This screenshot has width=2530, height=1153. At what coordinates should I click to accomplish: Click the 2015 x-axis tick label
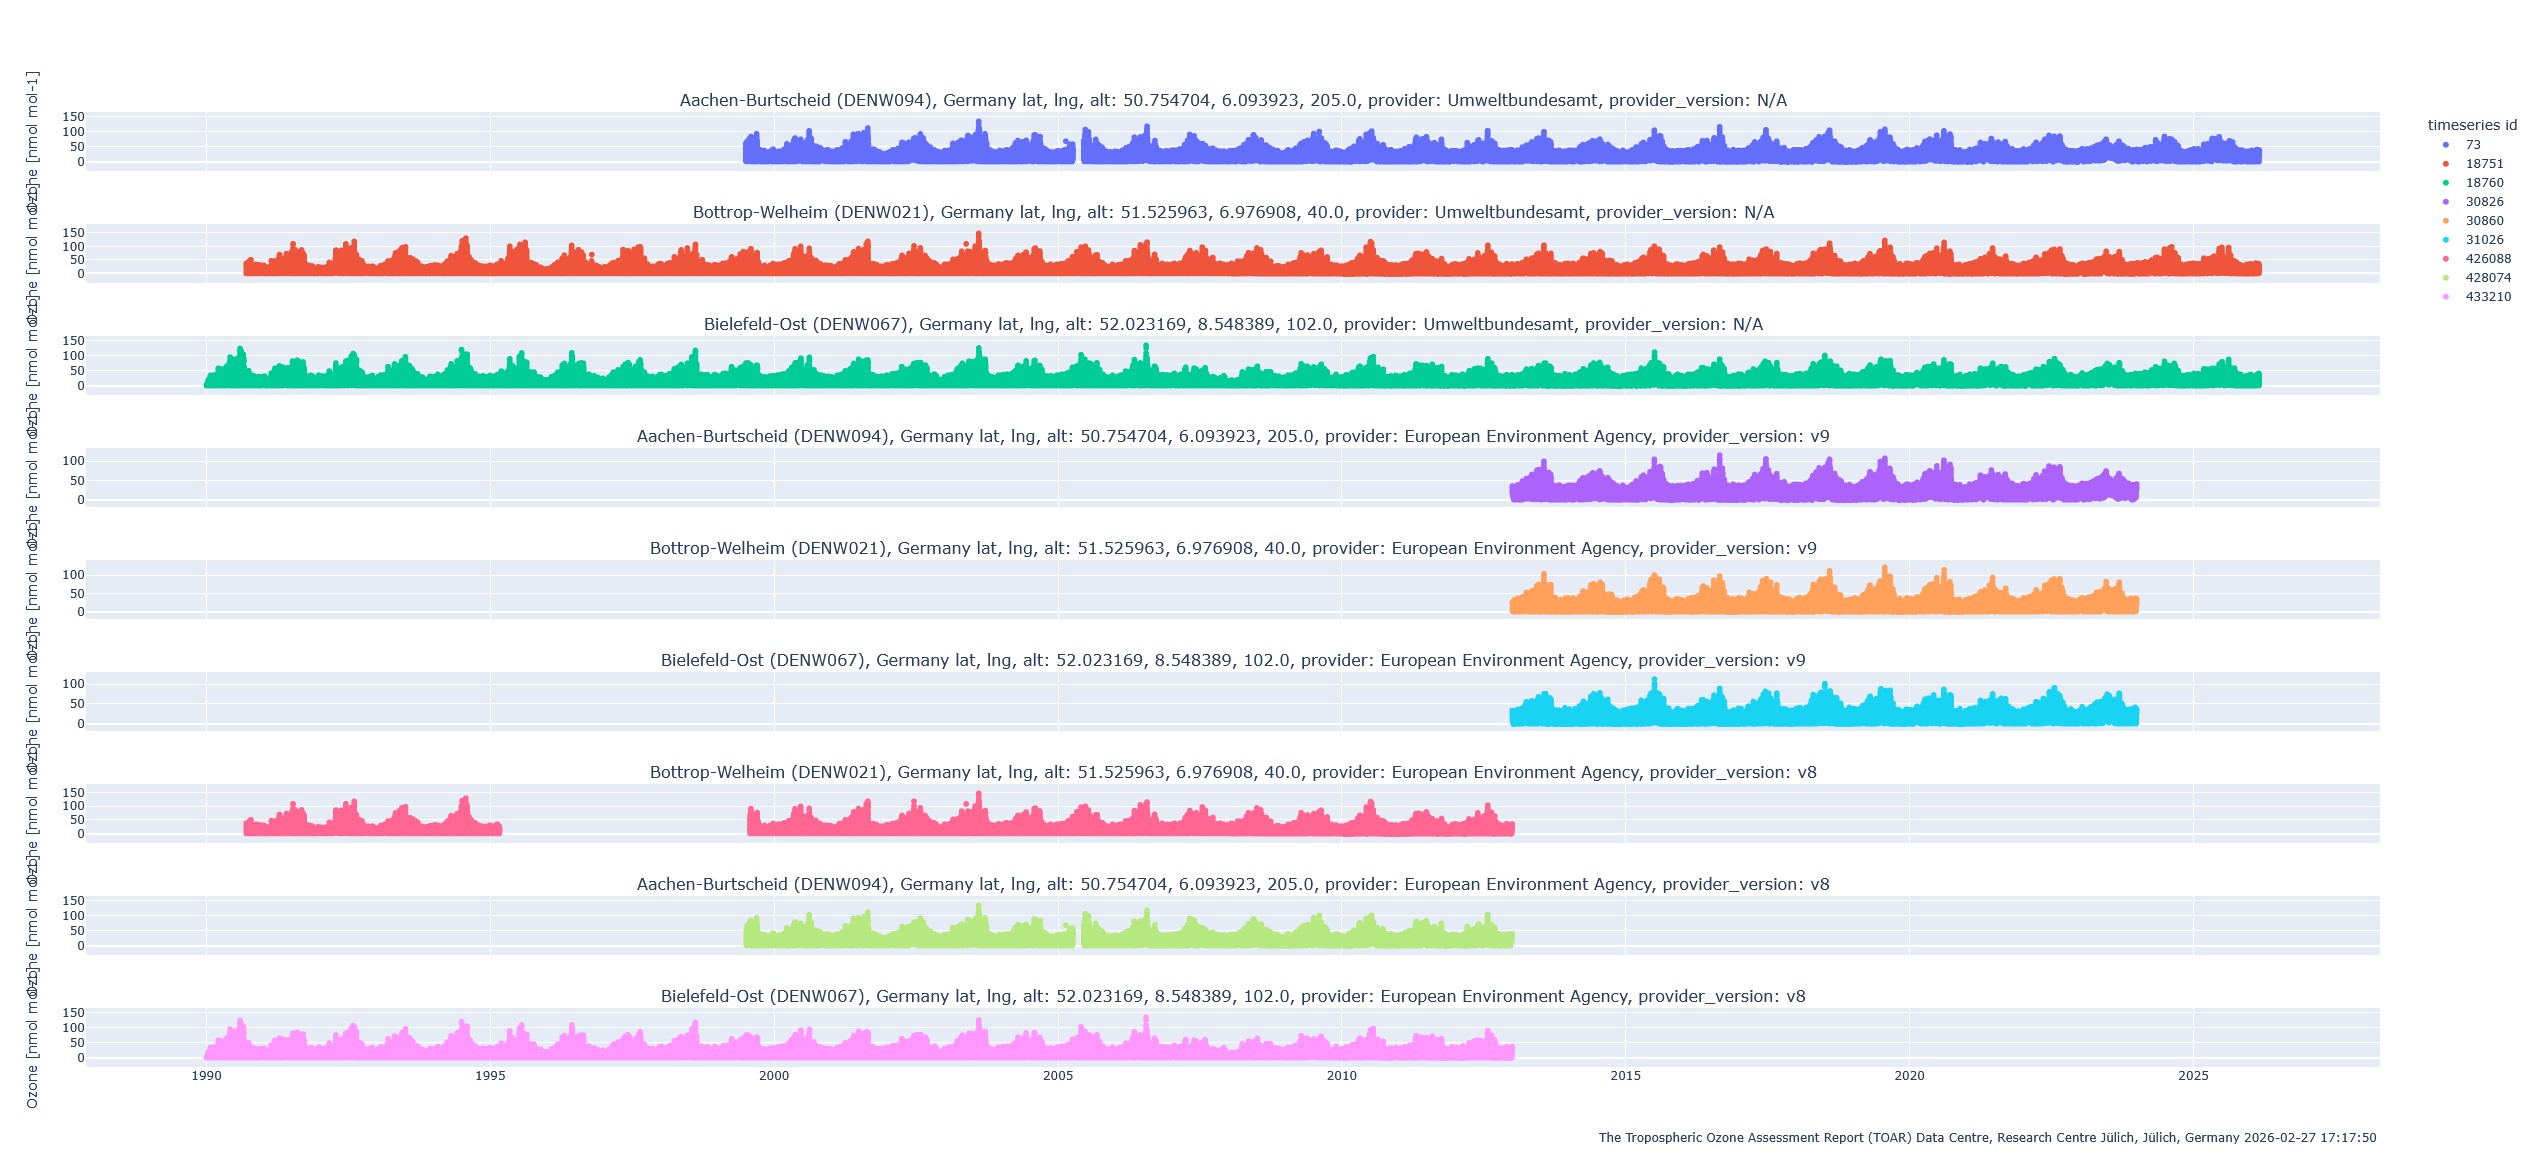pos(1625,1076)
